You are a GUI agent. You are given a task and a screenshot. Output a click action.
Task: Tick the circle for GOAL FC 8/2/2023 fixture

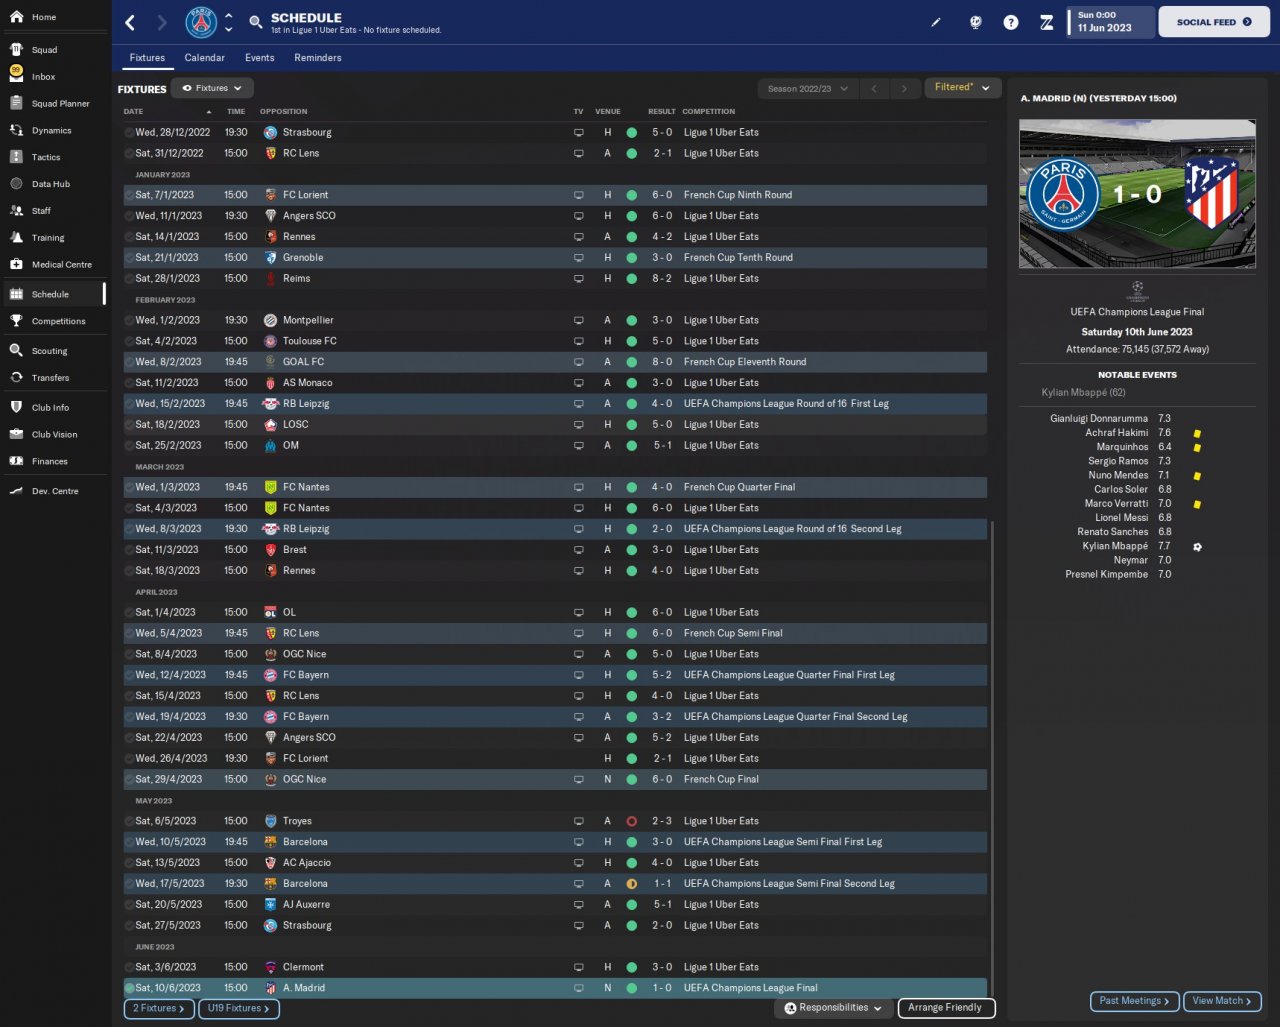[x=129, y=362]
